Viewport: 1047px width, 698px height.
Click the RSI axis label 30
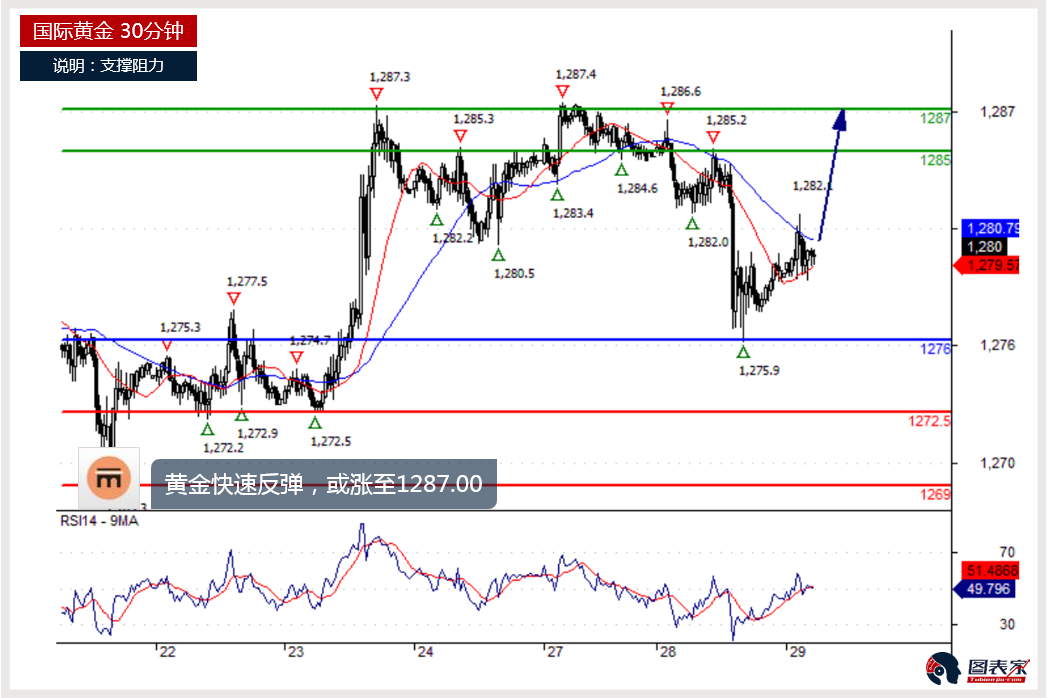pyautogui.click(x=1007, y=625)
